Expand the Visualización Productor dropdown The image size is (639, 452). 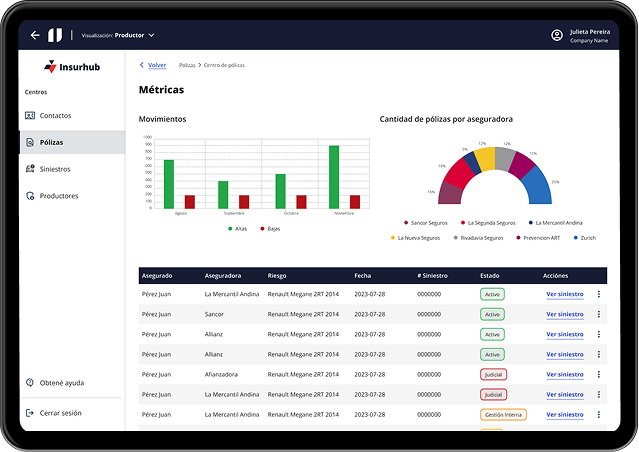click(151, 35)
